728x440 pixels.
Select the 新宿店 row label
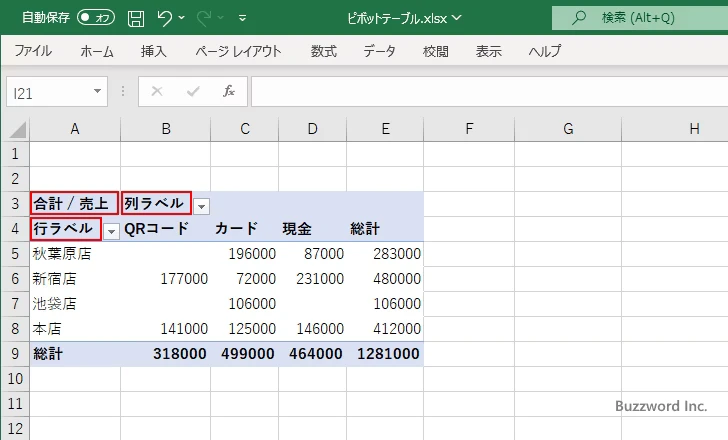(75, 279)
